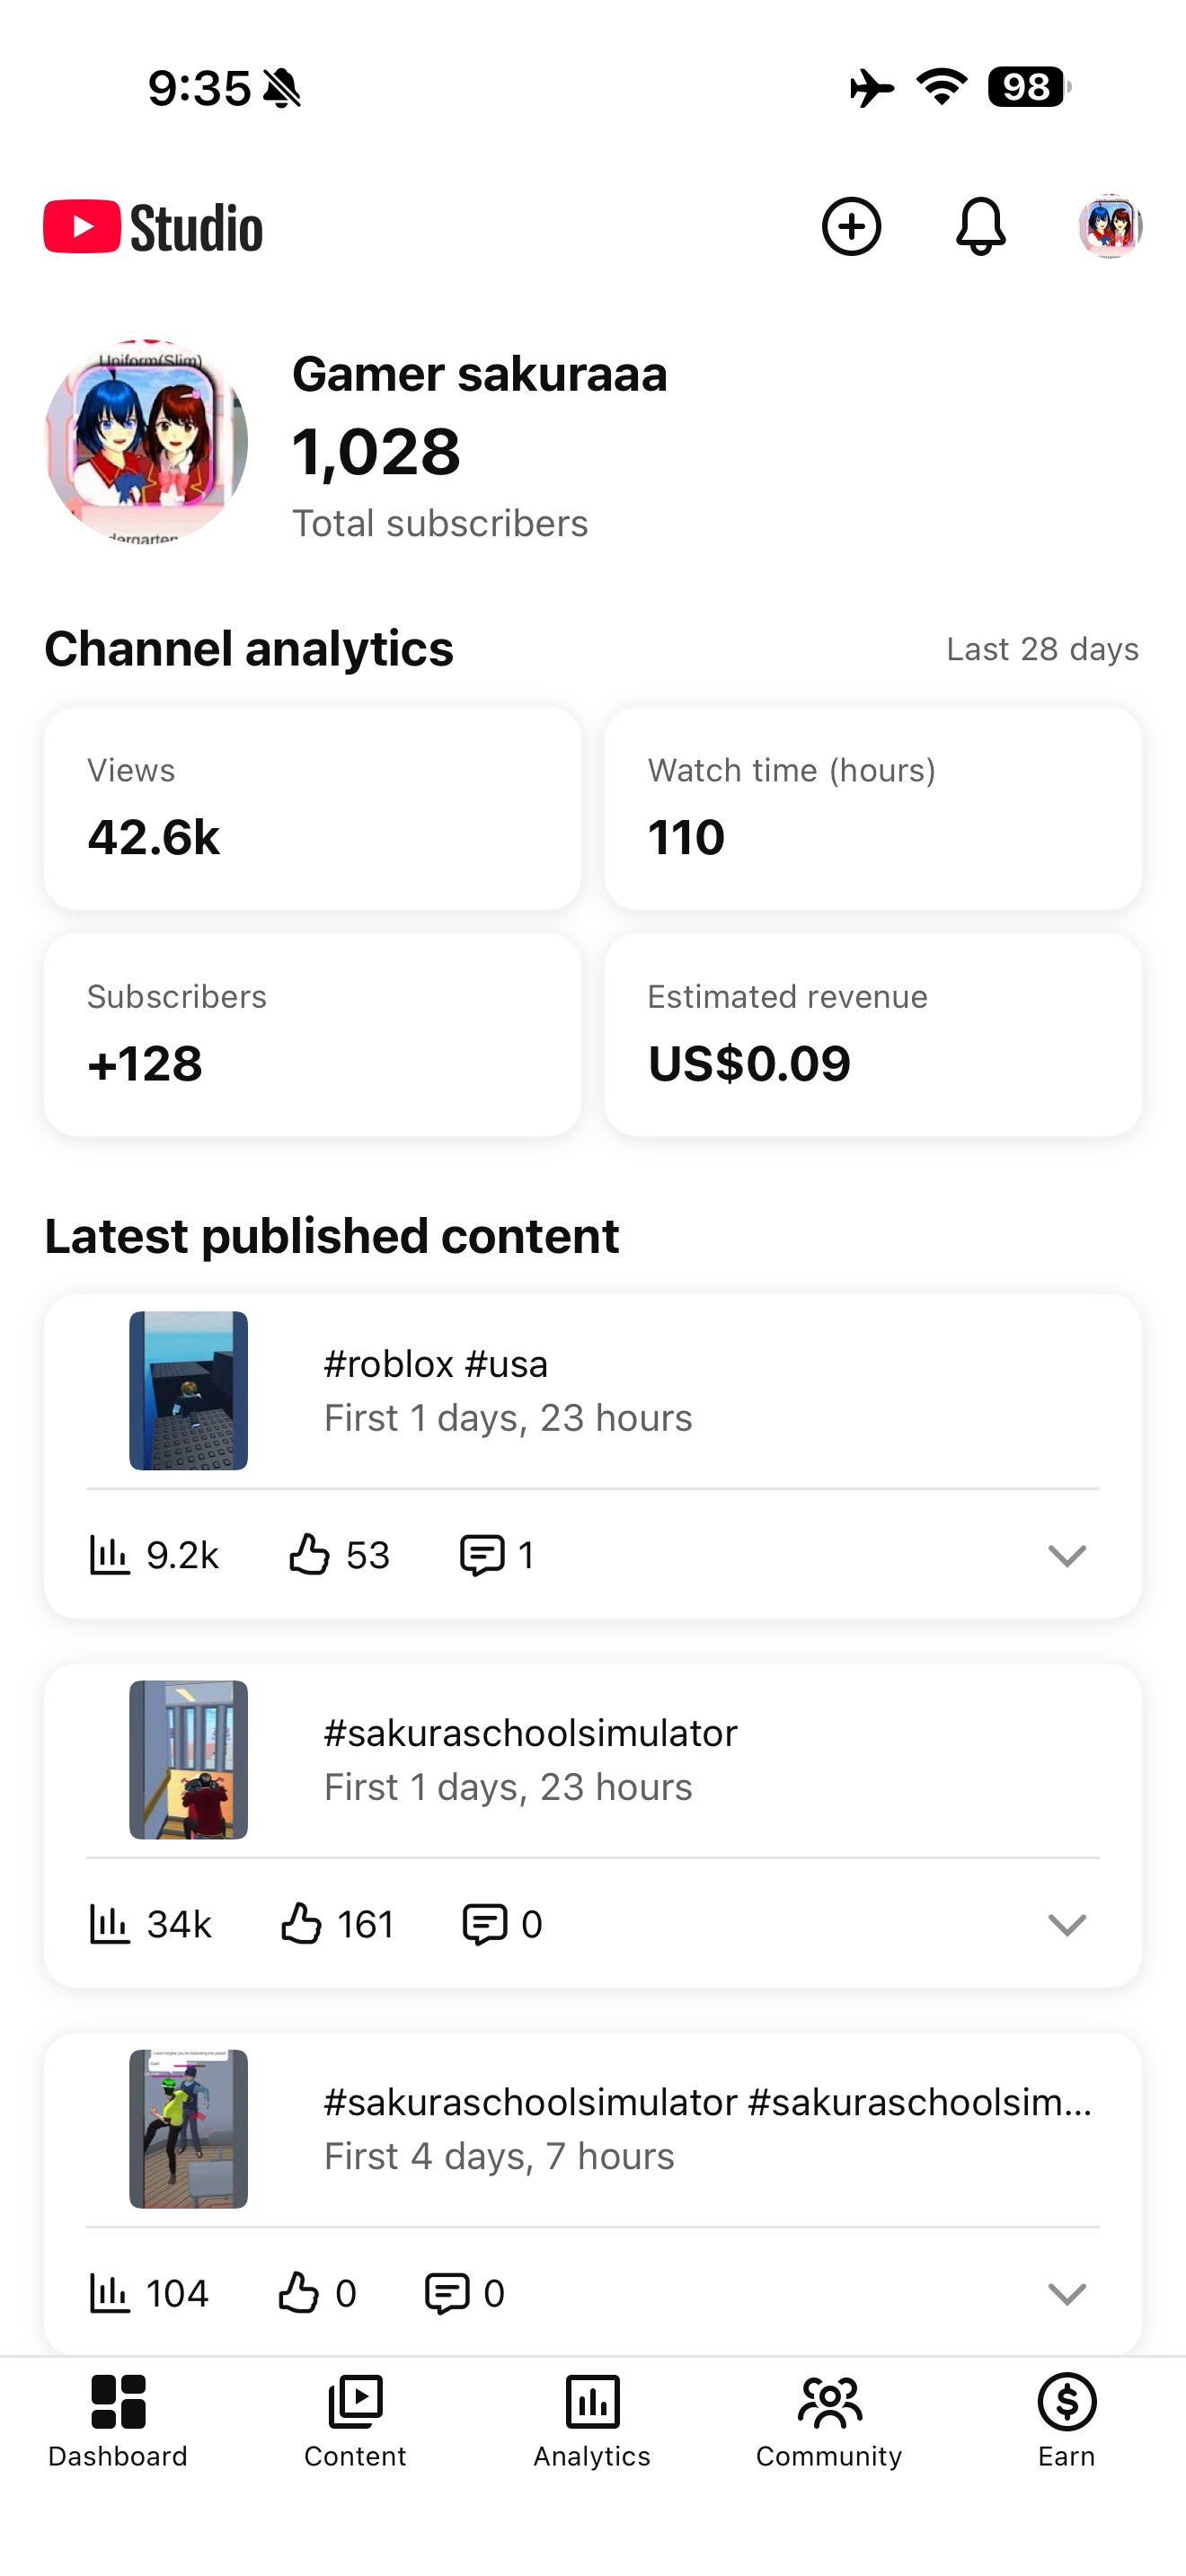The height and width of the screenshot is (2576, 1186).
Task: Expand #sakuraschoolsimulator 34k video details
Action: click(1067, 1925)
